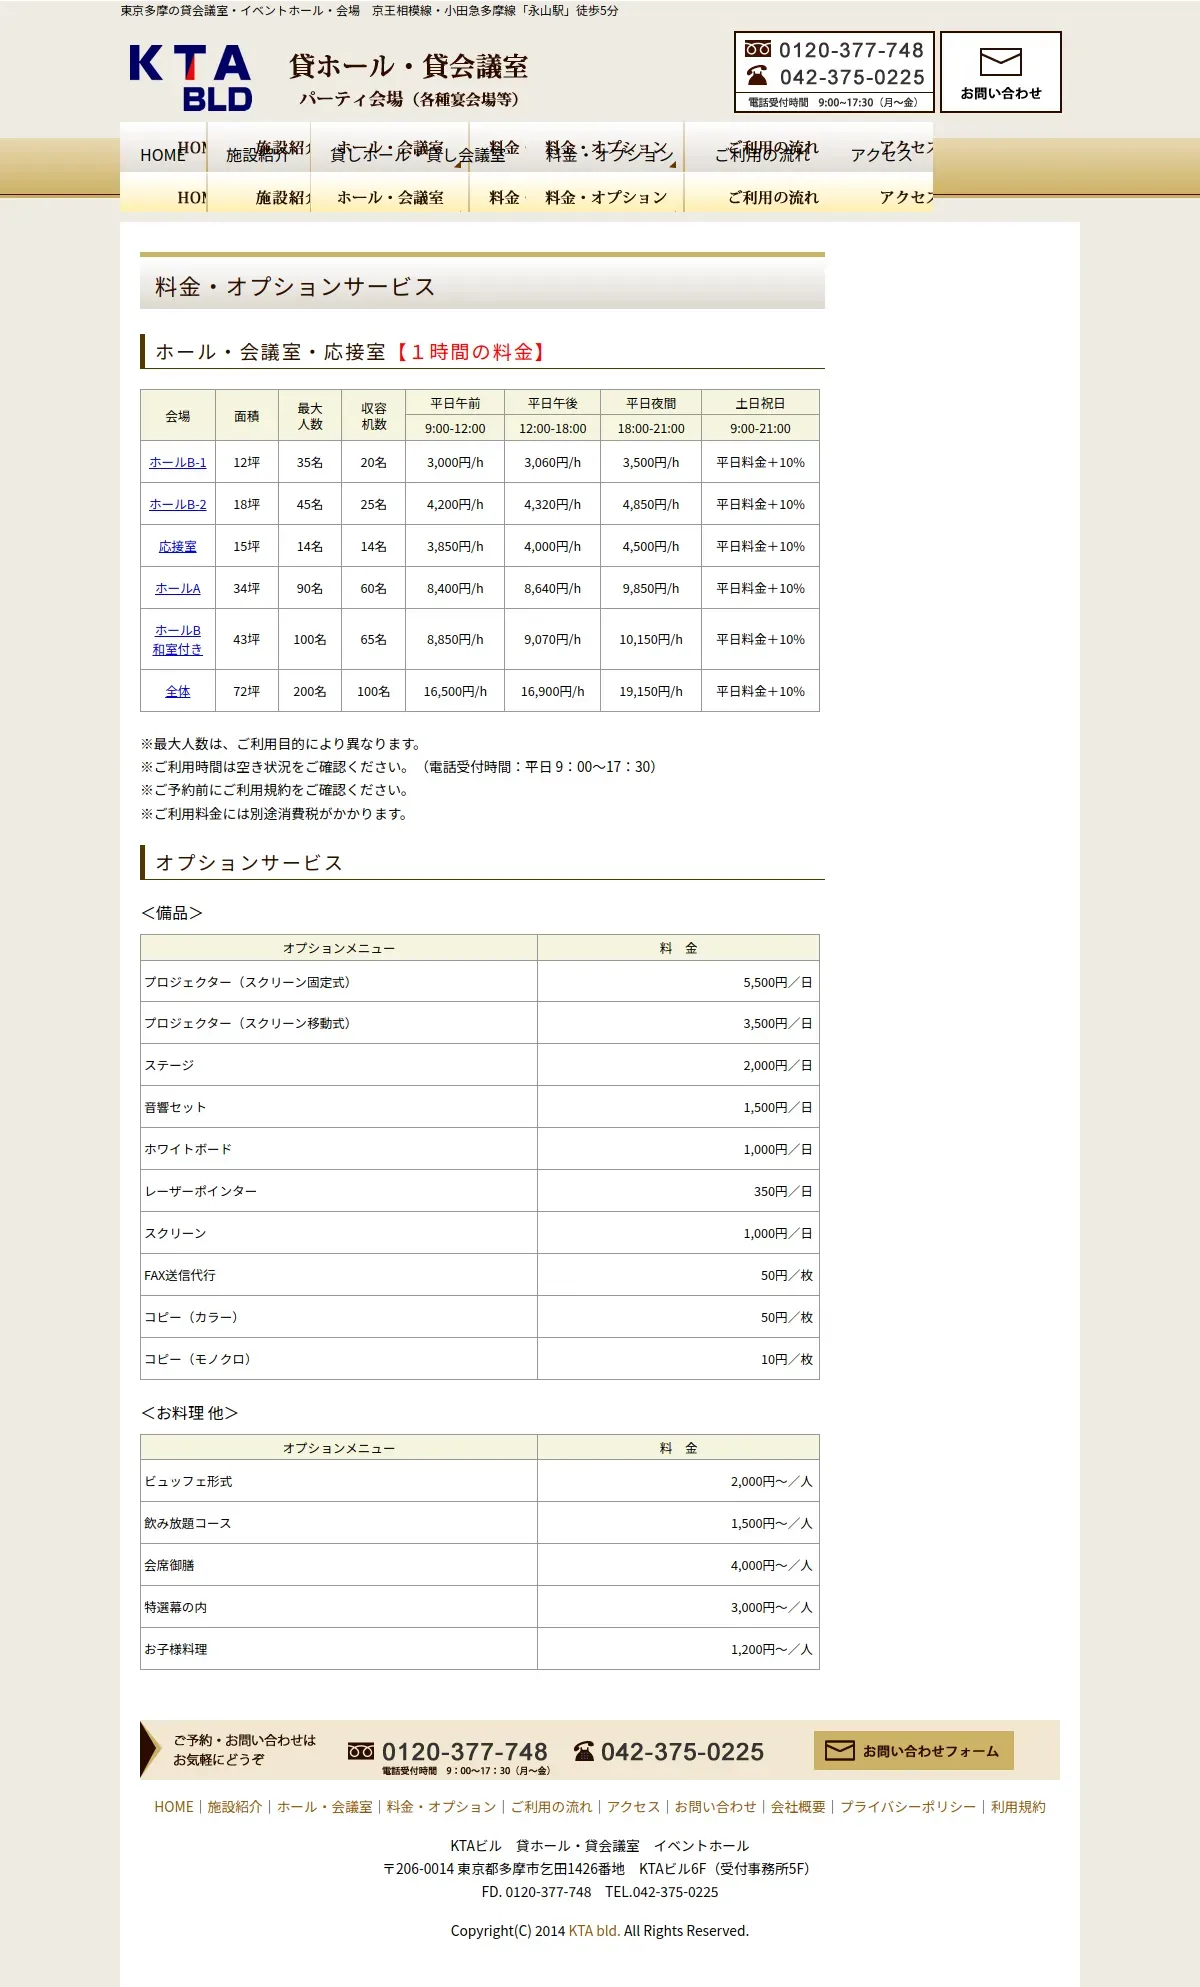
Task: Open the お問い合わせフォーム button
Action: 913,1750
